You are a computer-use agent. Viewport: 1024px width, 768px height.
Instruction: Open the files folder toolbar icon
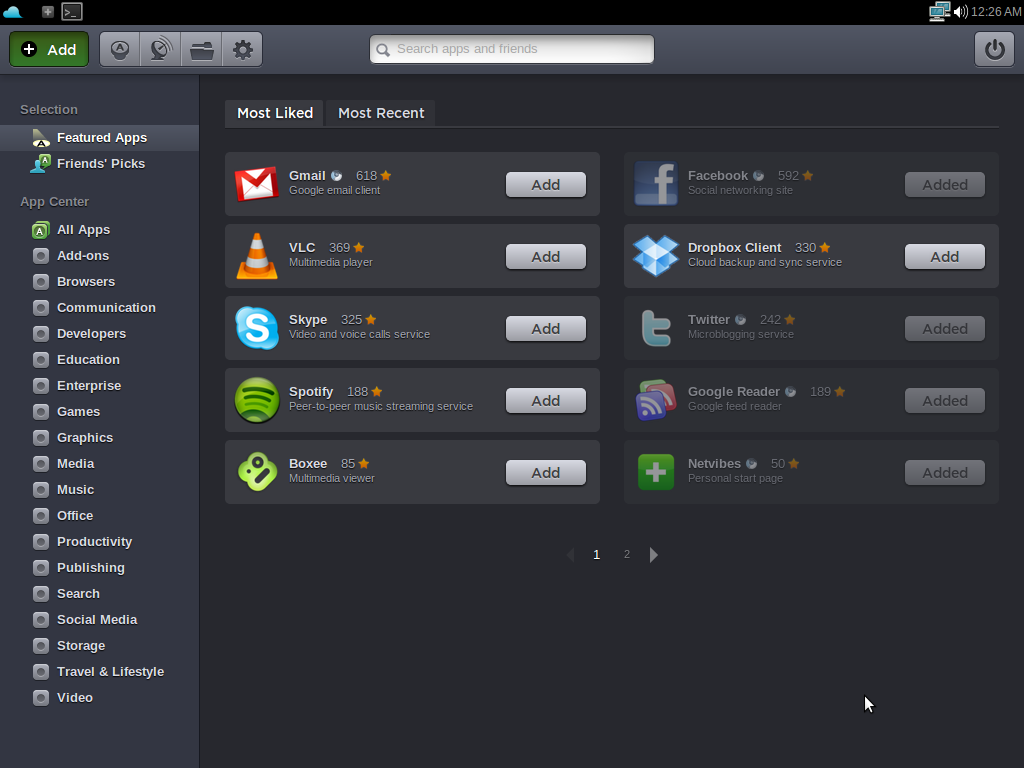coord(202,50)
